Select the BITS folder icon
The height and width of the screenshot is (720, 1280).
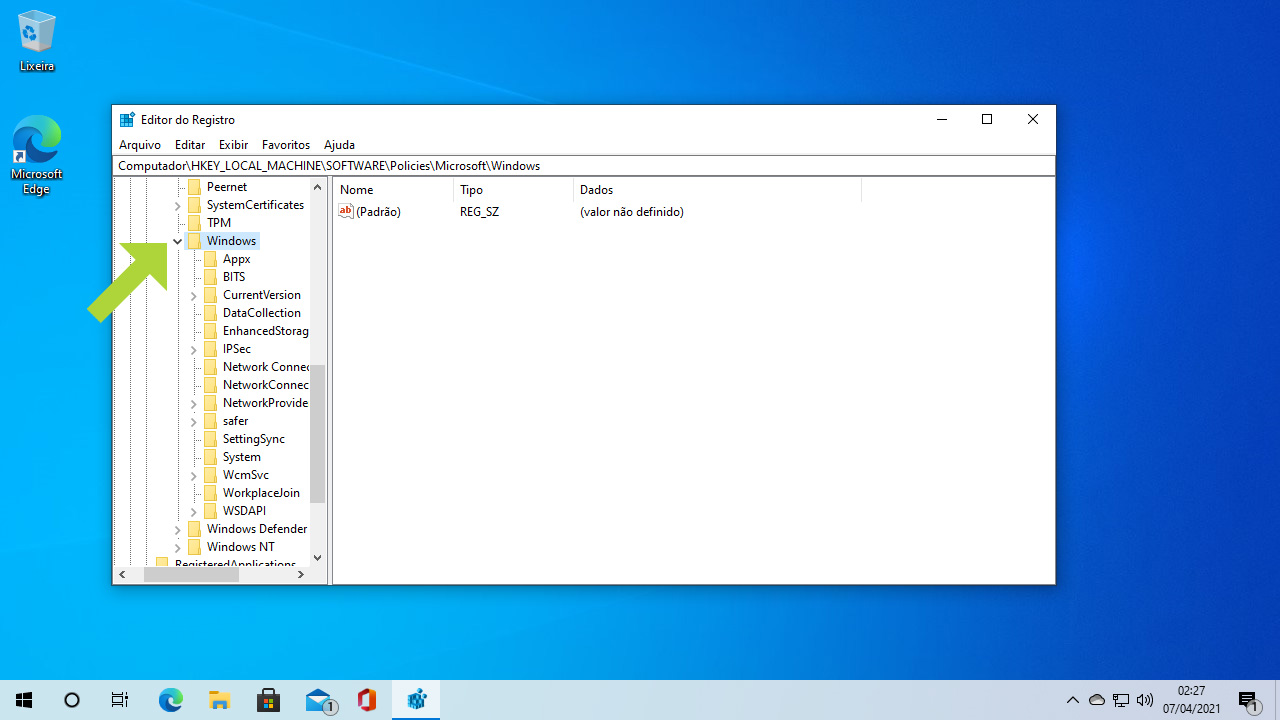[x=210, y=277]
